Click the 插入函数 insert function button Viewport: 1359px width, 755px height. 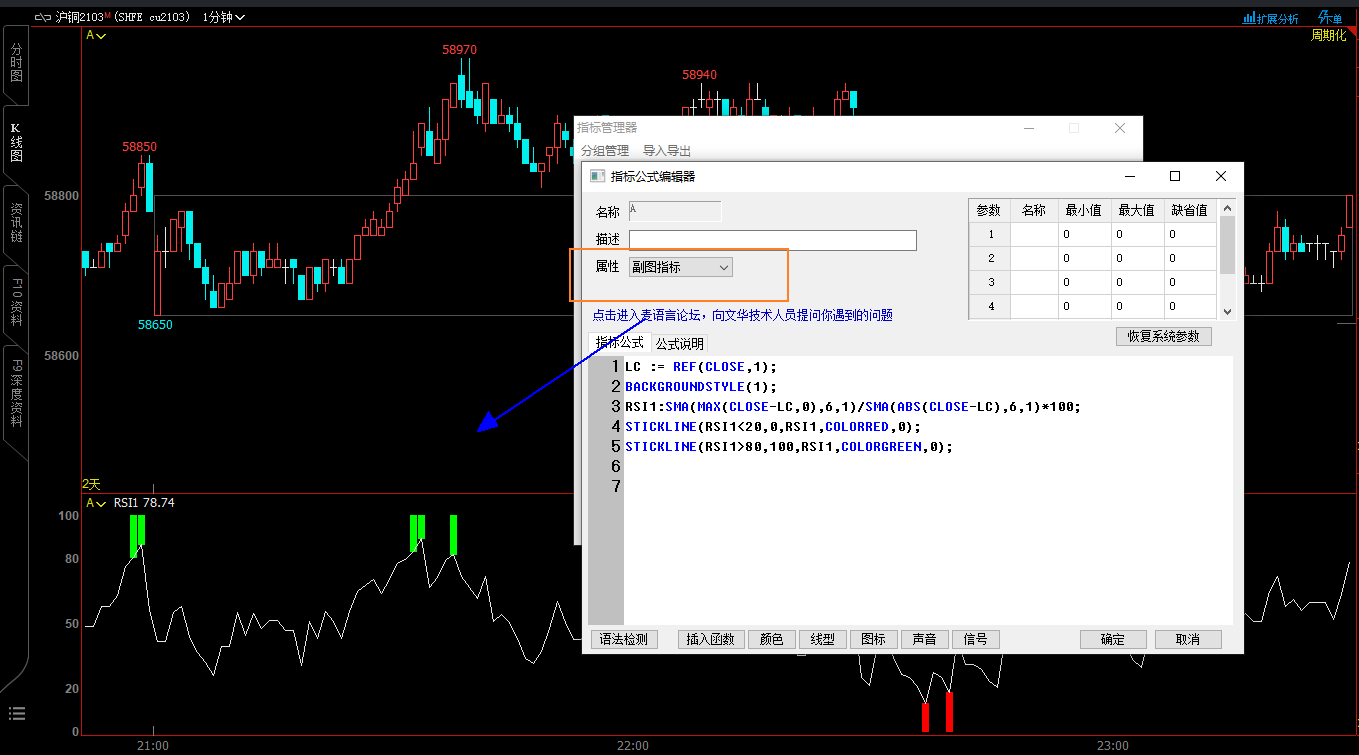tap(711, 639)
